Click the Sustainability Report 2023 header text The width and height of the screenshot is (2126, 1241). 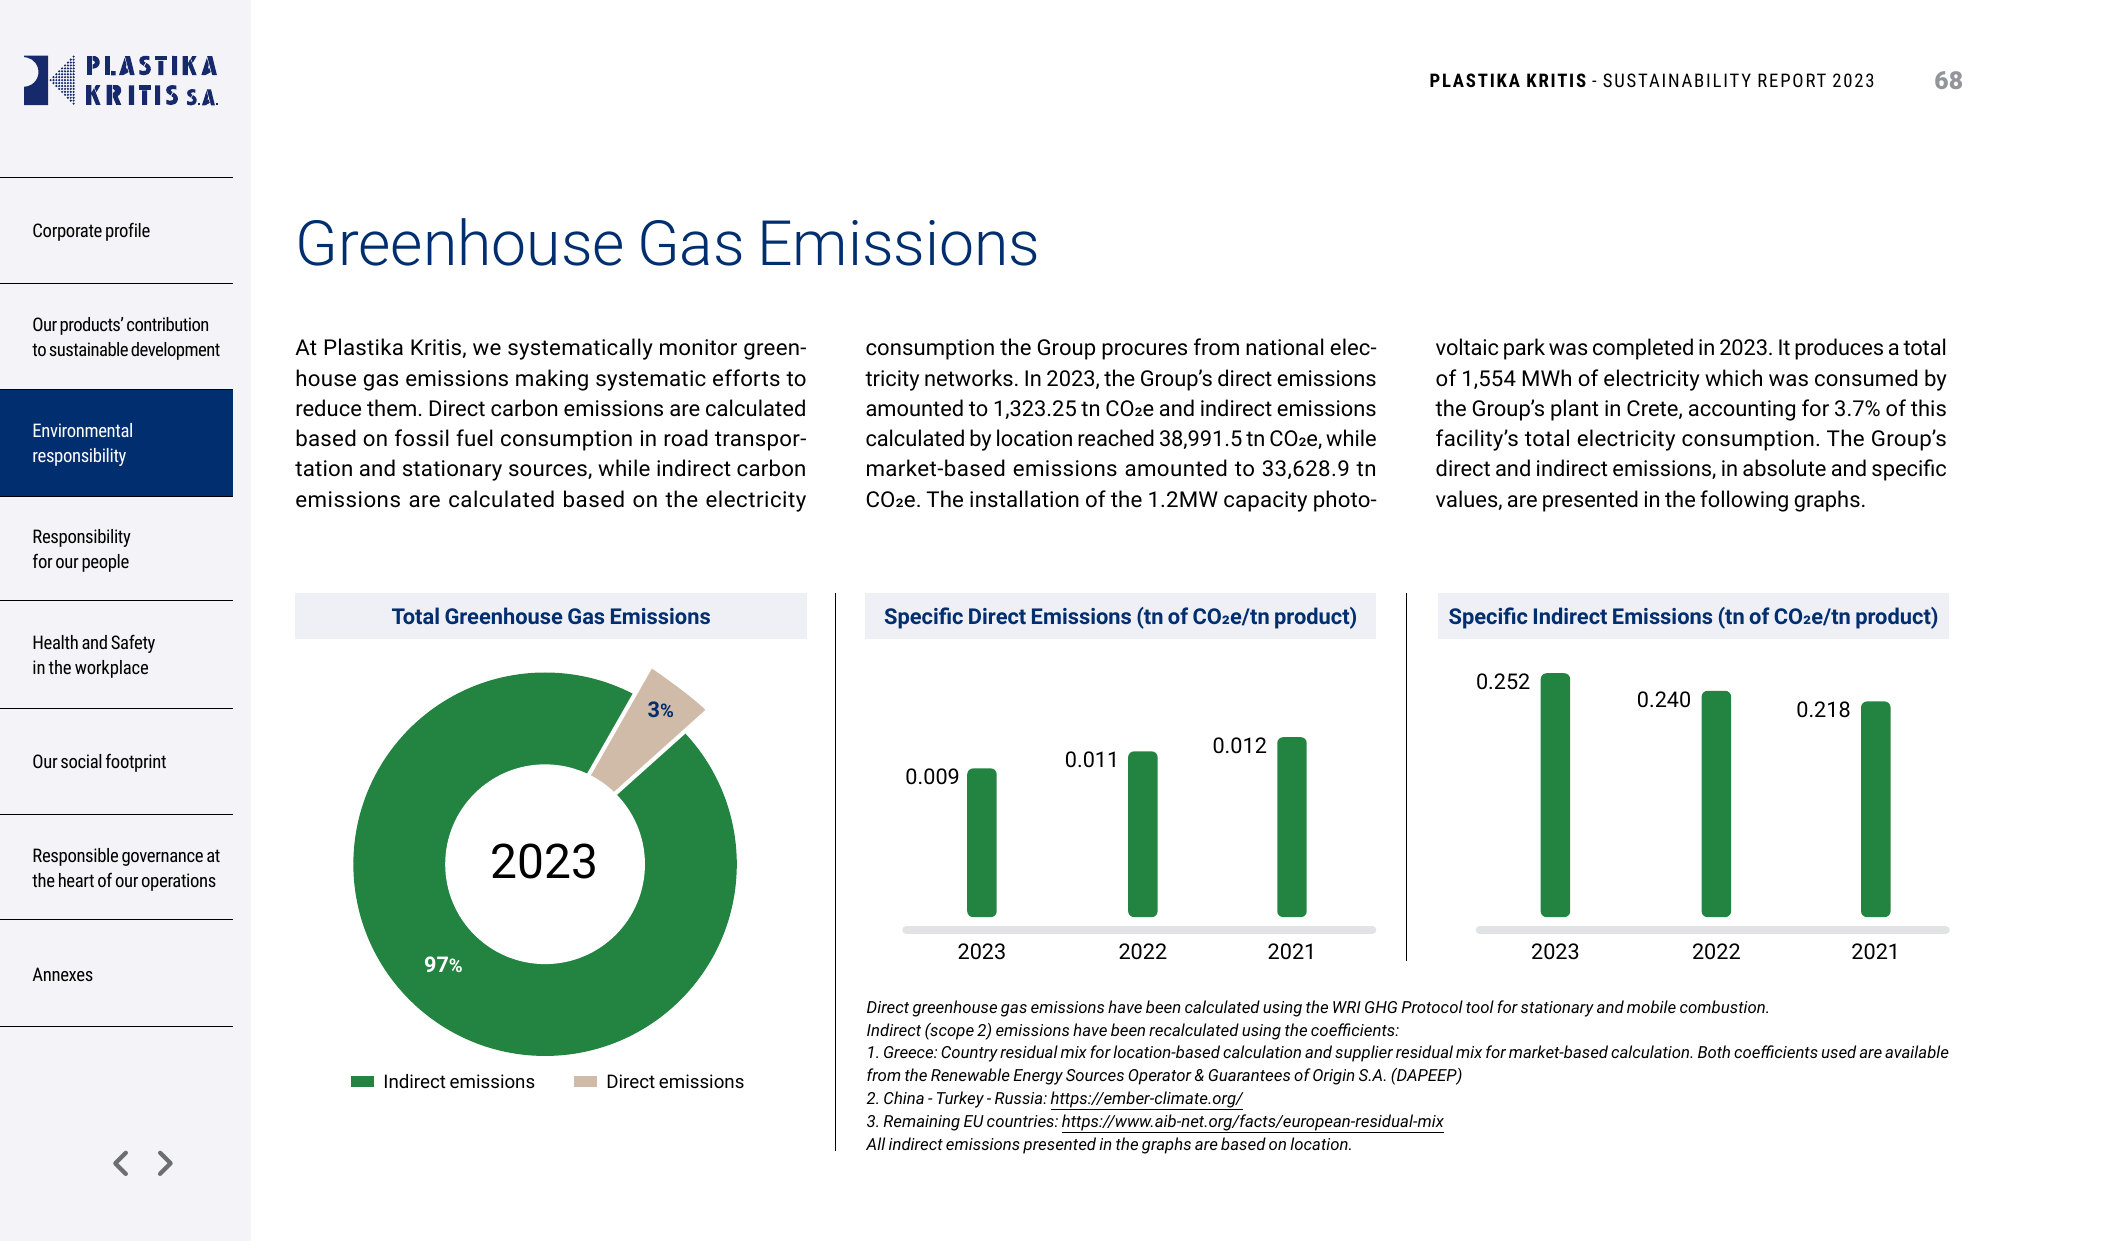coord(1738,80)
